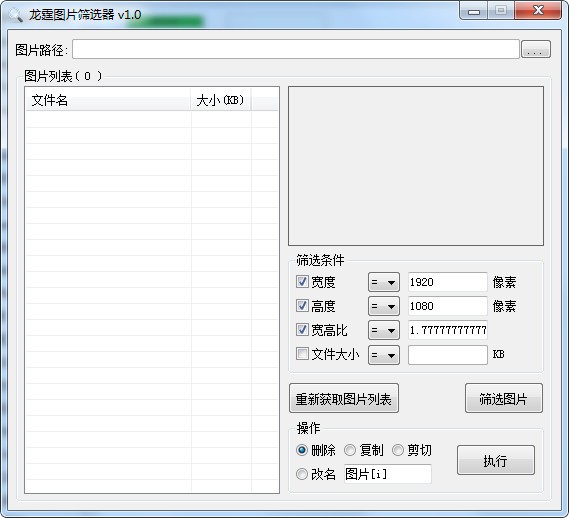Click the rename pattern field 图片[i]

(x=388, y=474)
